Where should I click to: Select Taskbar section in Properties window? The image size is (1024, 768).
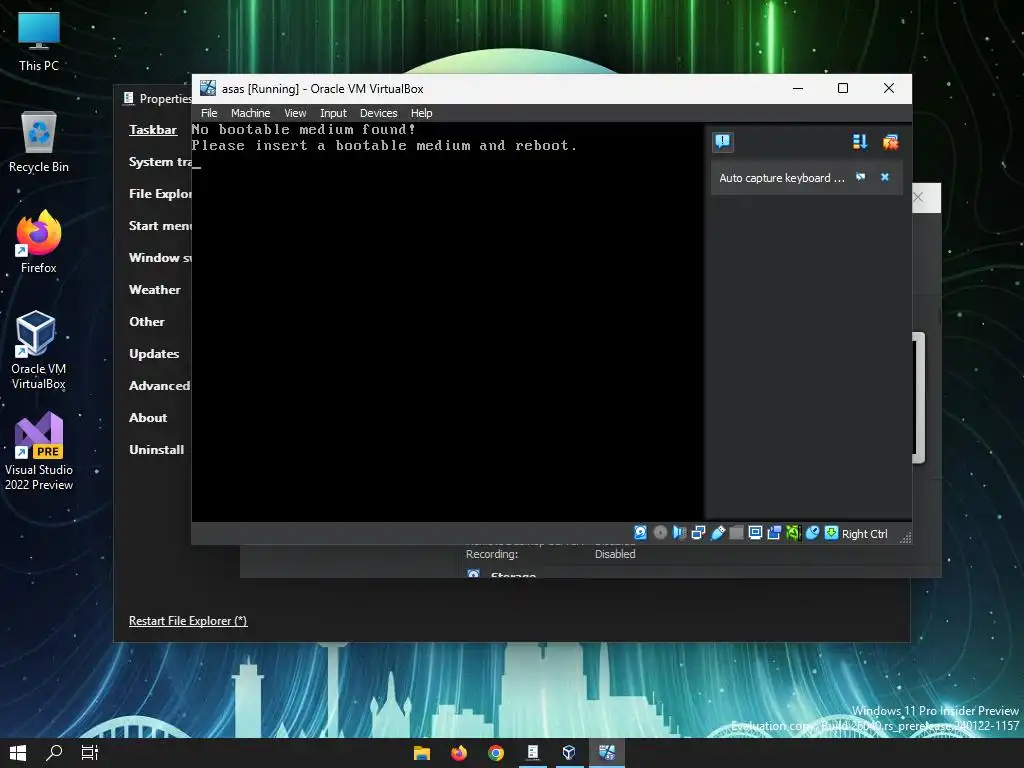(153, 129)
